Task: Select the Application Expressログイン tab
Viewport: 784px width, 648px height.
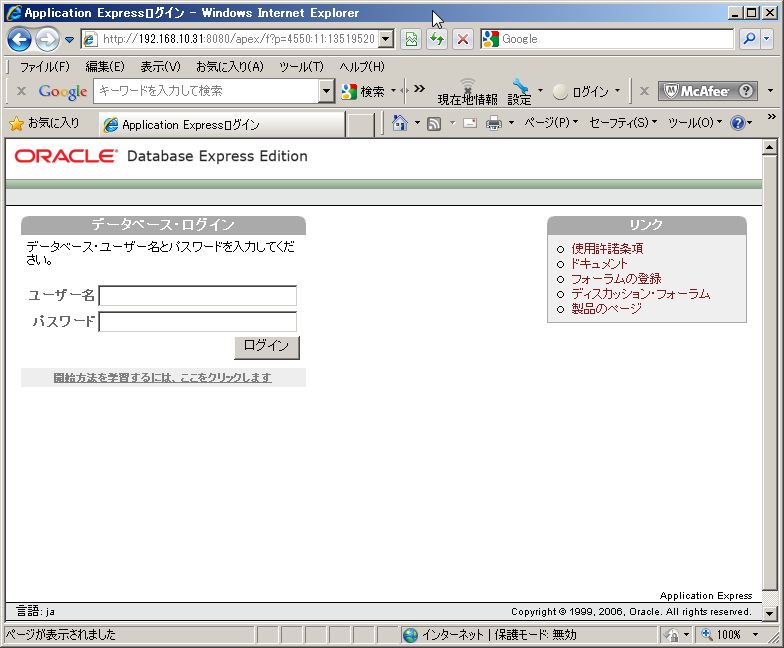Action: point(222,124)
